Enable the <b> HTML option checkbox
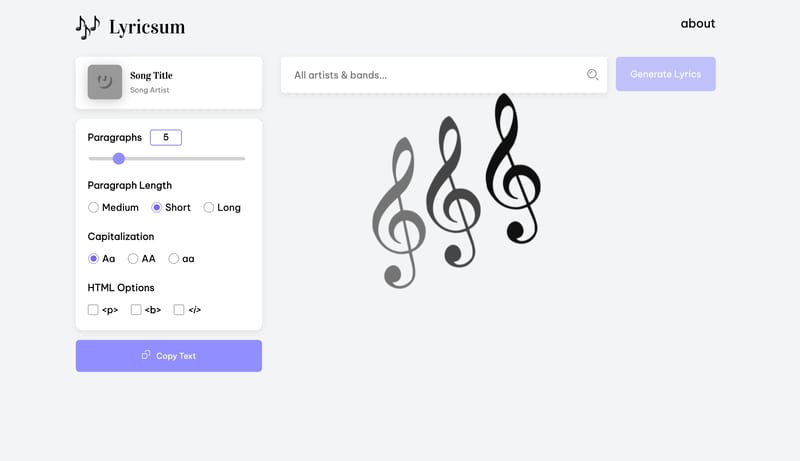800x461 pixels. pos(137,310)
